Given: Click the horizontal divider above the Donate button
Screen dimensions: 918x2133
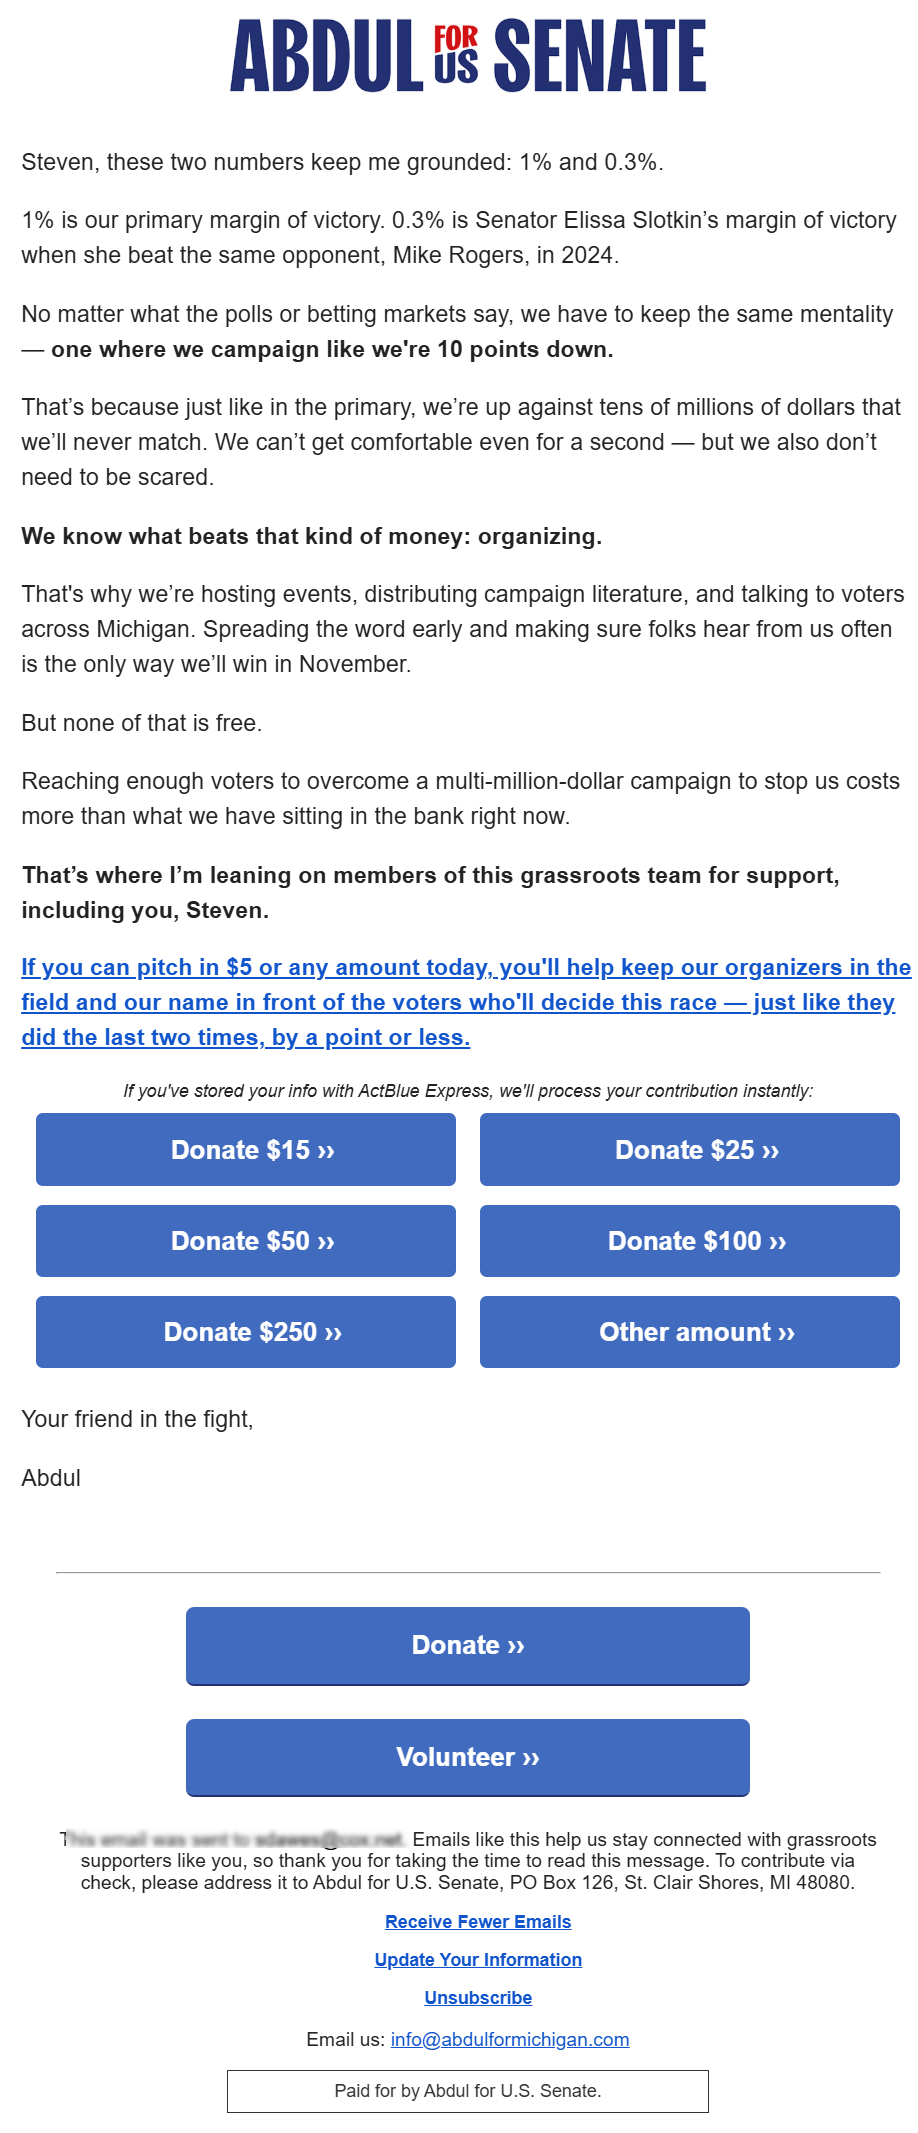Looking at the screenshot, I should point(468,1573).
